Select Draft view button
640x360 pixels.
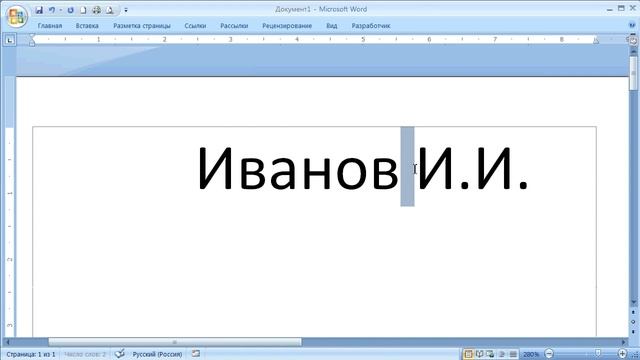tap(513, 354)
